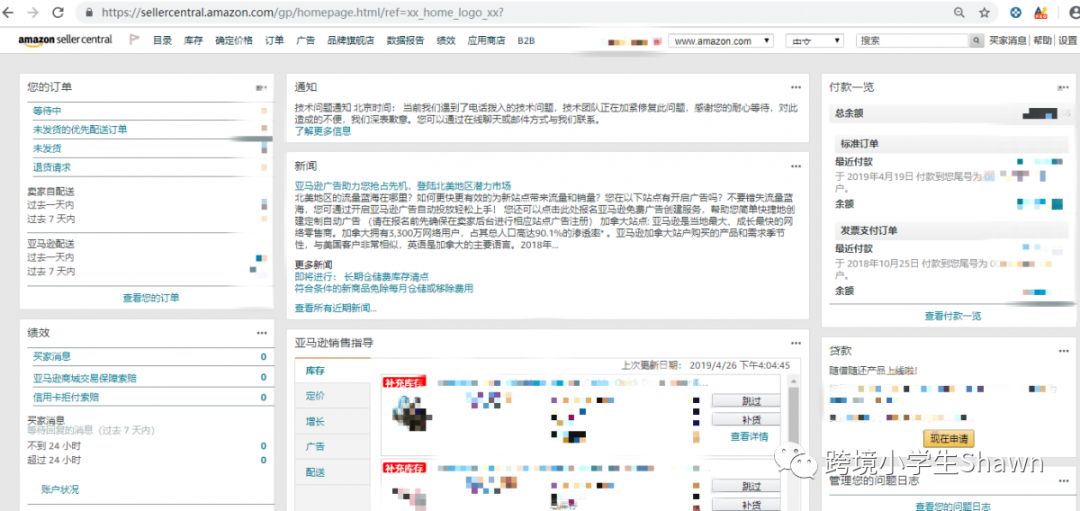Click the 跳过 button above the 查看详情 link

point(746,400)
